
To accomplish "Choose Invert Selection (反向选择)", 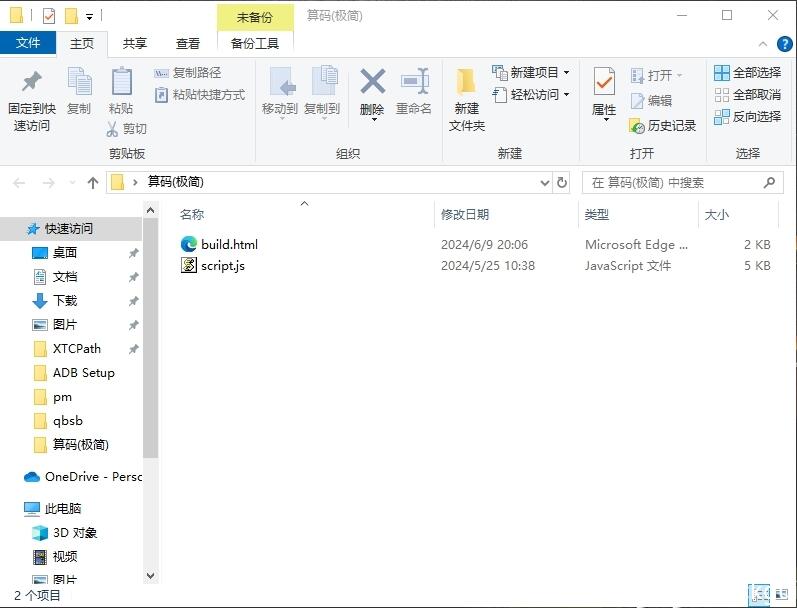I will coord(747,116).
